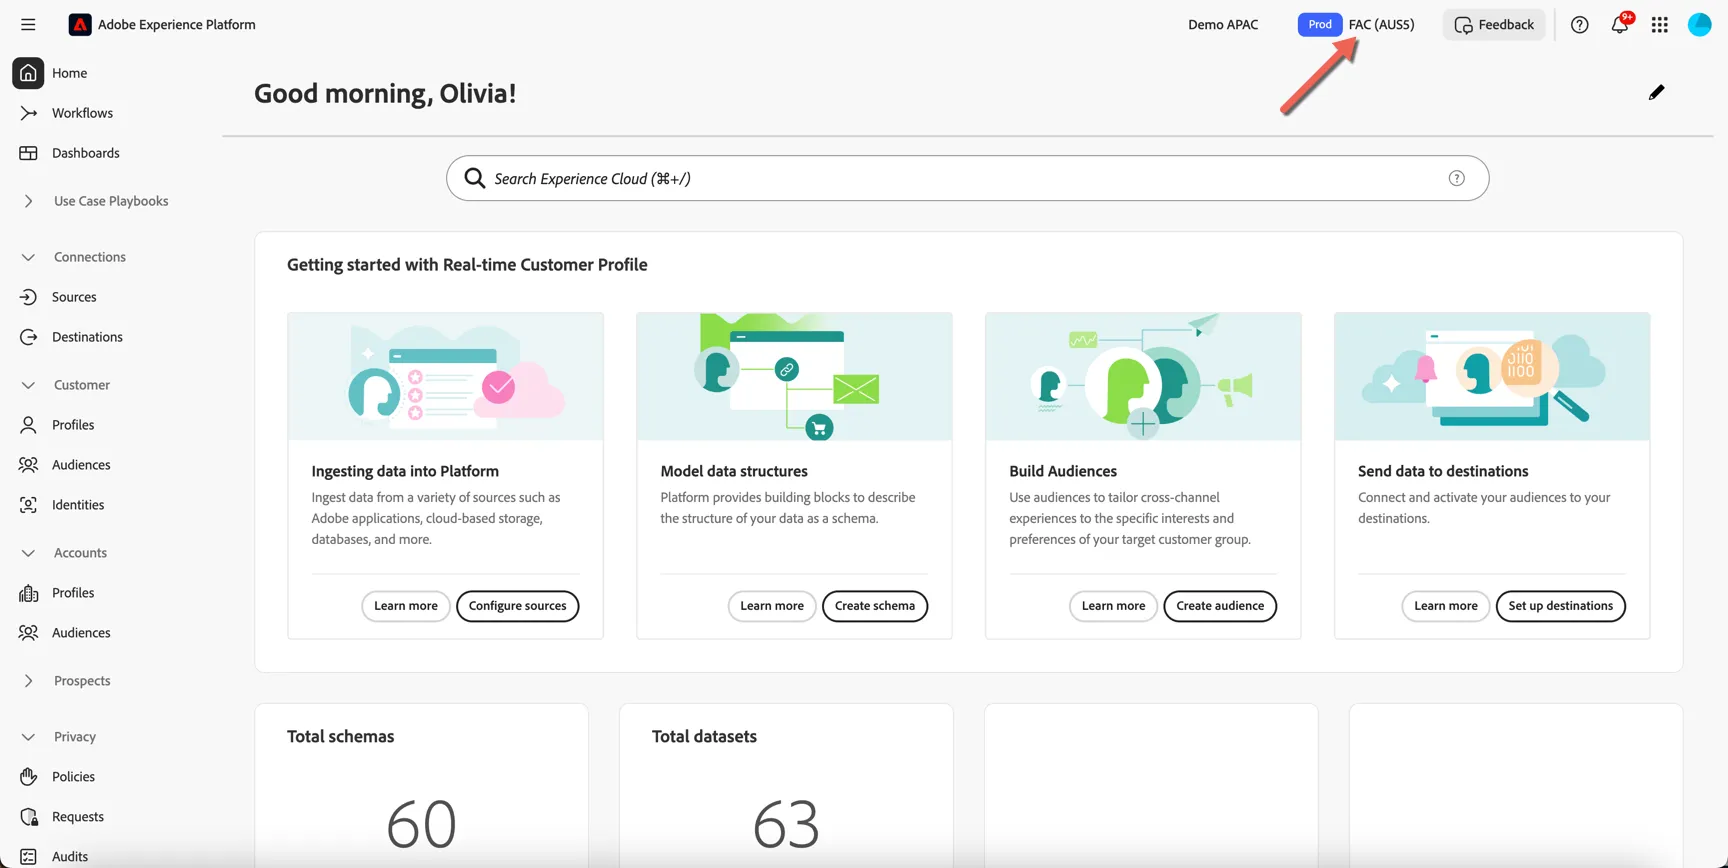The width and height of the screenshot is (1728, 868).
Task: Click the Build Audiences card illustration
Action: [x=1143, y=376]
